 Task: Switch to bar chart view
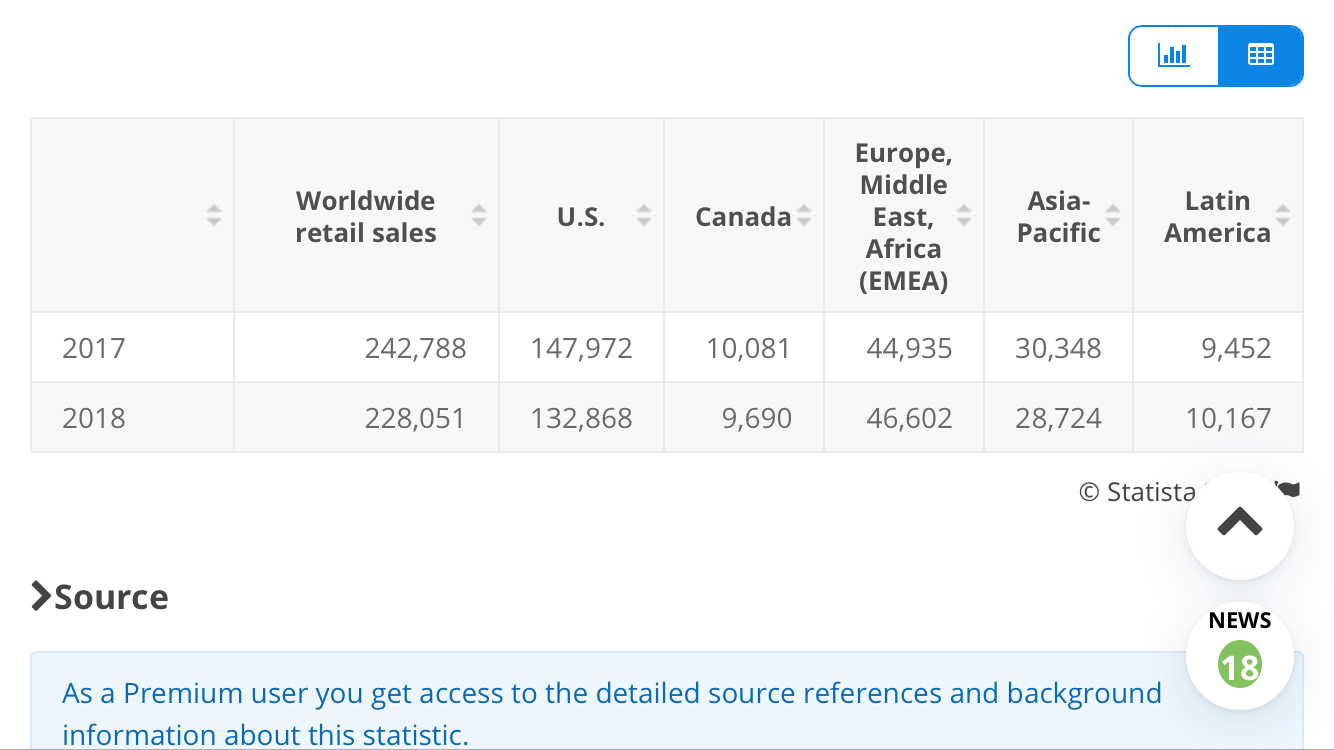[1173, 55]
